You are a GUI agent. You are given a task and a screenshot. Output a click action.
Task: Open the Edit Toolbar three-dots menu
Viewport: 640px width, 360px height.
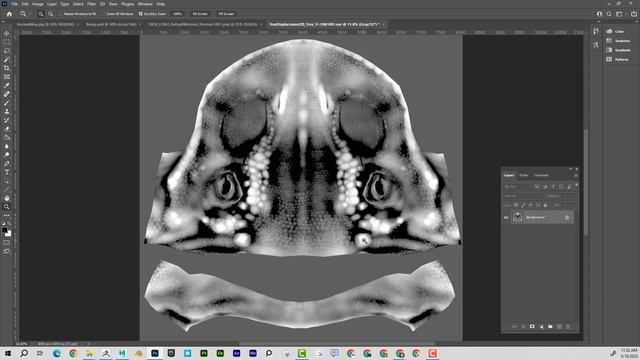pyautogui.click(x=7, y=215)
